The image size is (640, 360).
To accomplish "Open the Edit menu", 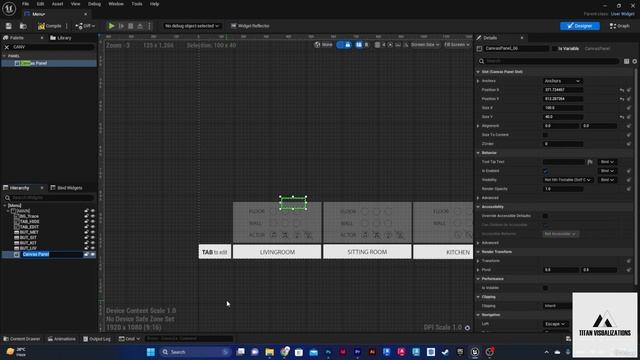I will tap(40, 4).
